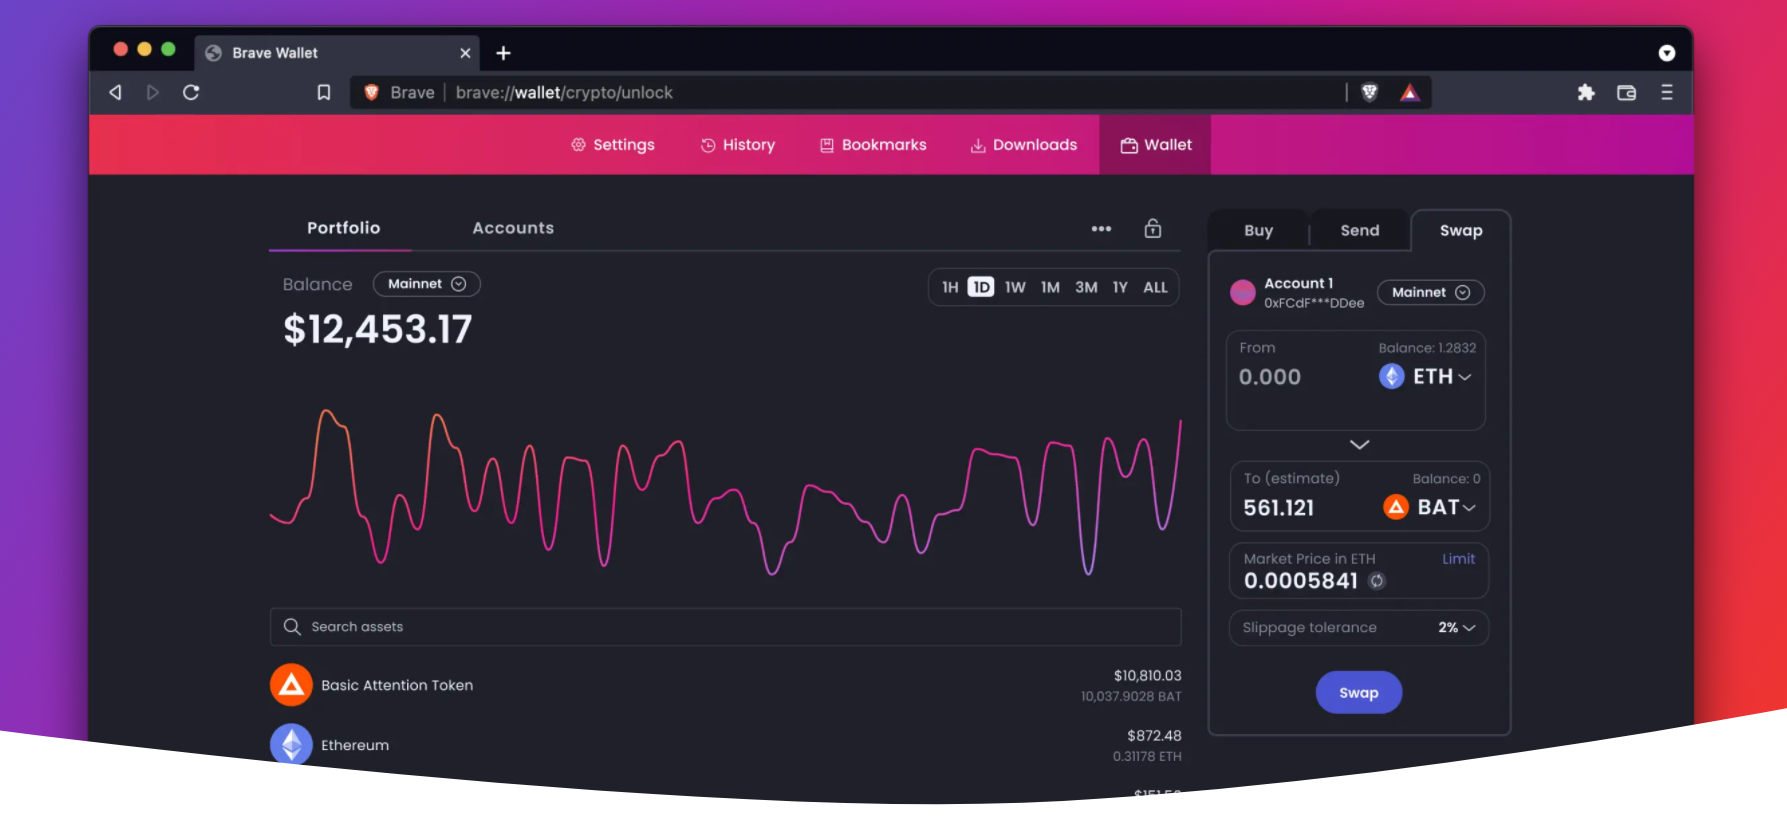Open the Basic Attention Token asset row
This screenshot has width=1787, height=834.
(x=726, y=685)
